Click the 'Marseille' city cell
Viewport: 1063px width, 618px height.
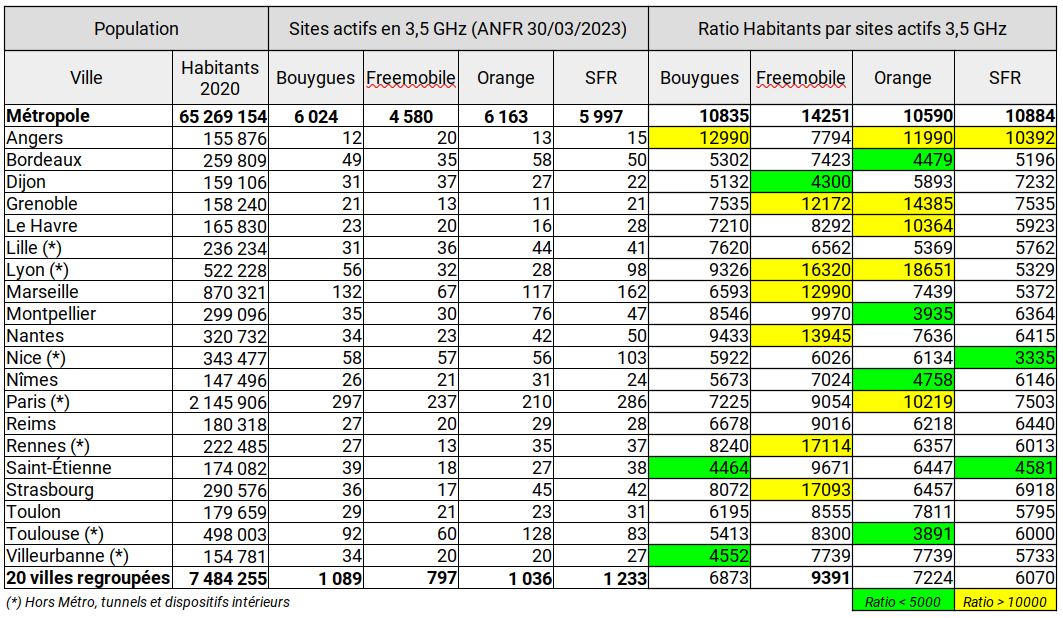point(89,292)
